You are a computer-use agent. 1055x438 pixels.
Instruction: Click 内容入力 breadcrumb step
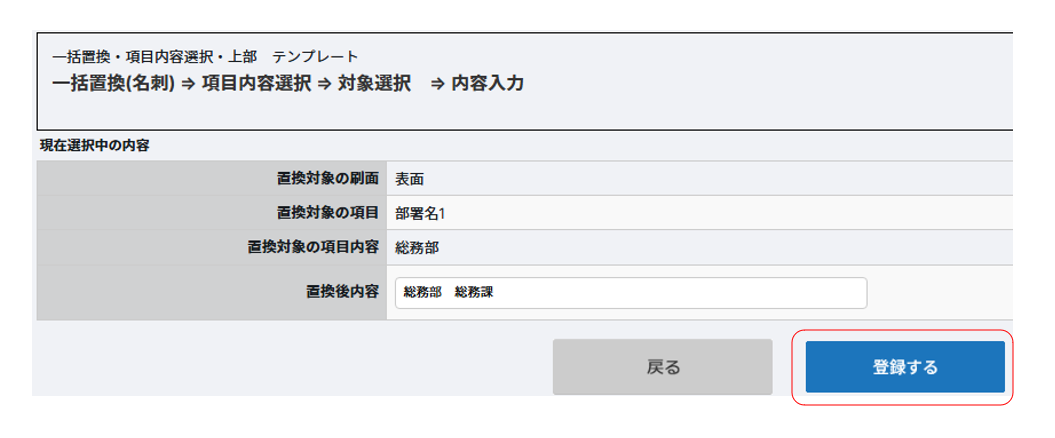[x=487, y=83]
